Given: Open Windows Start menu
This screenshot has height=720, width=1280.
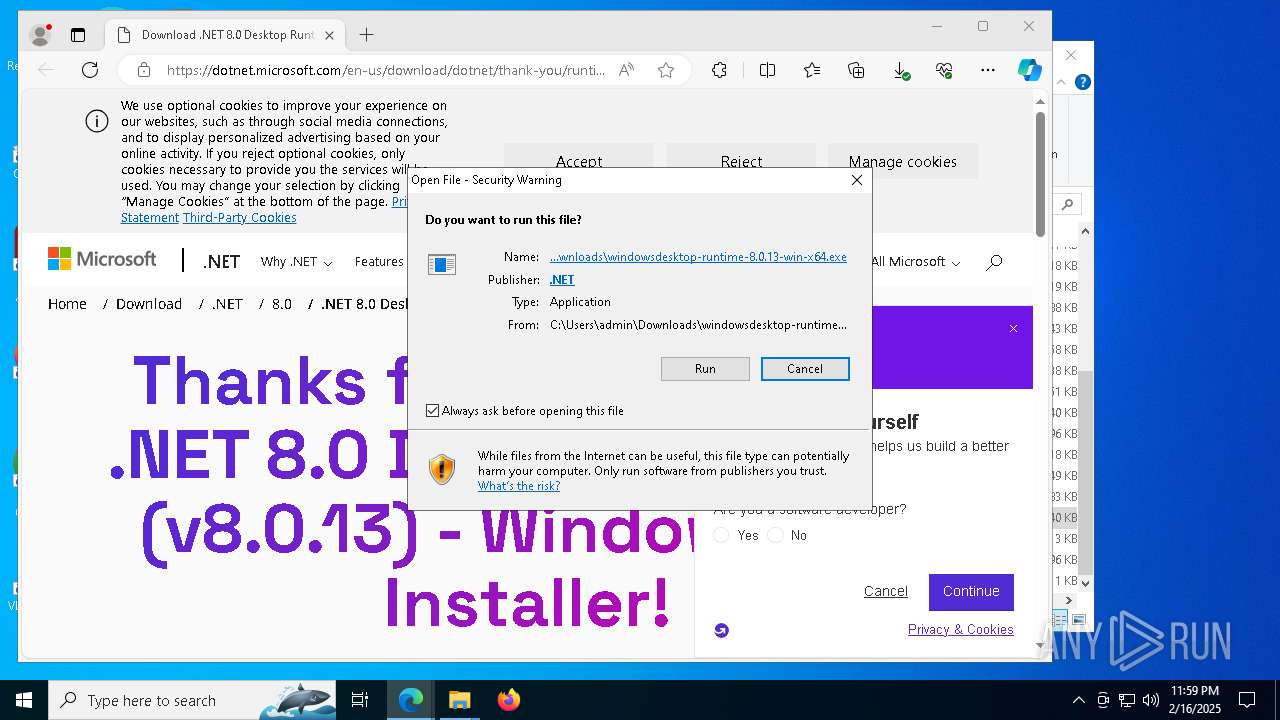Looking at the screenshot, I should click(x=24, y=700).
